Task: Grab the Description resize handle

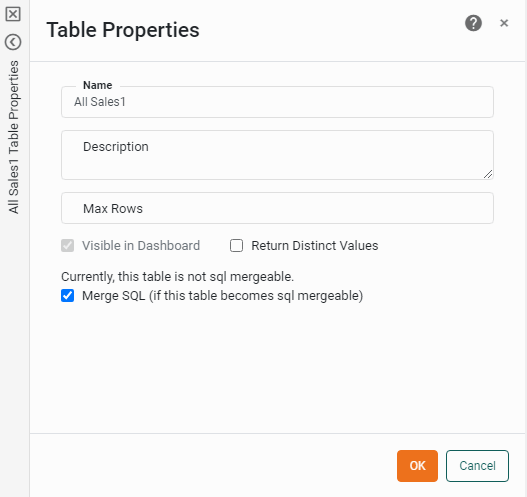Action: point(488,174)
